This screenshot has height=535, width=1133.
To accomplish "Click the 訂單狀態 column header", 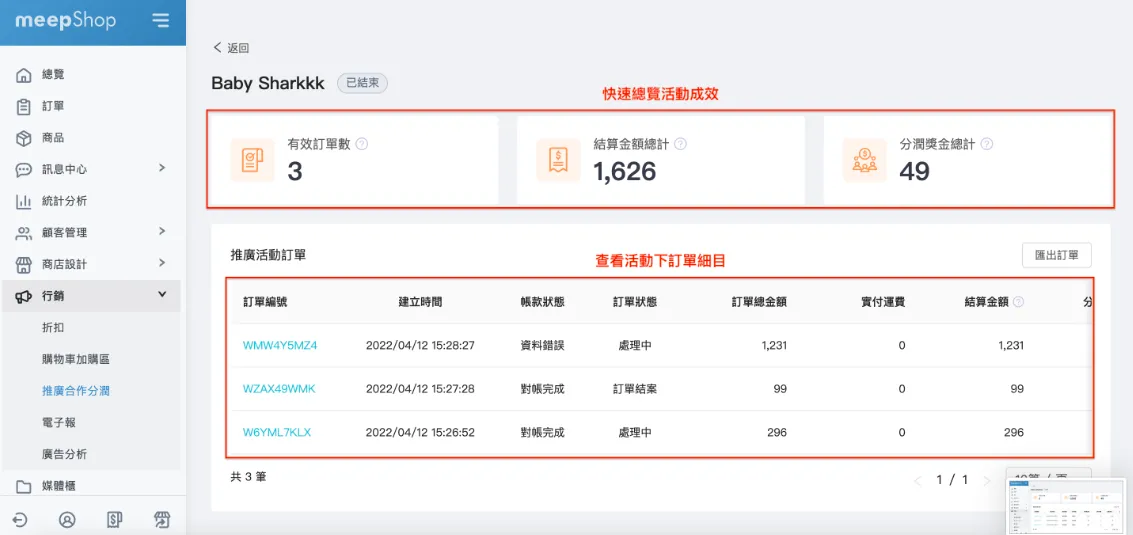I will pos(634,302).
